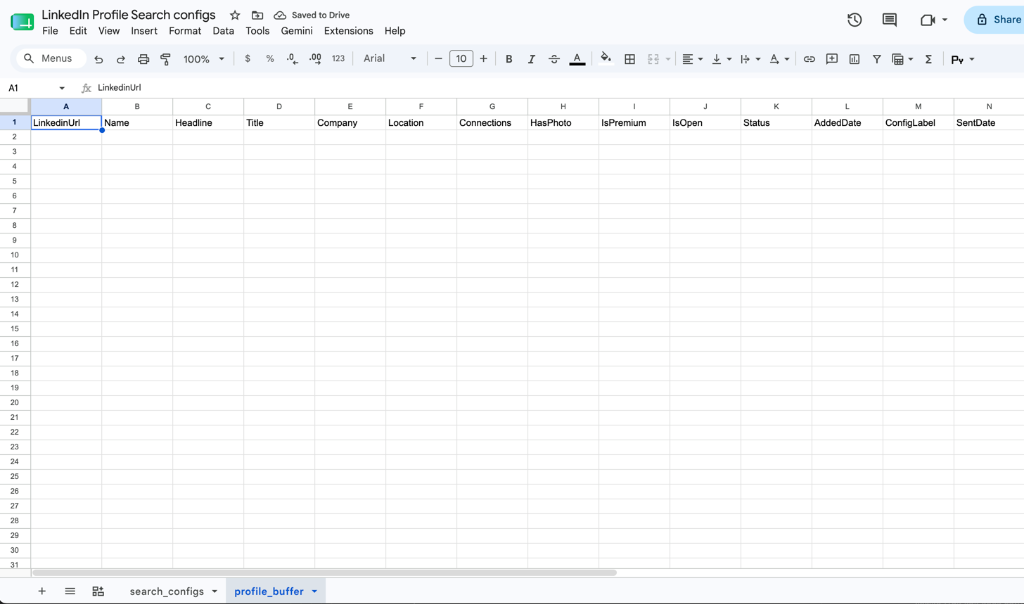Screen dimensions: 1024x604
Task: Add a new sheet with plus icon
Action: coord(42,591)
